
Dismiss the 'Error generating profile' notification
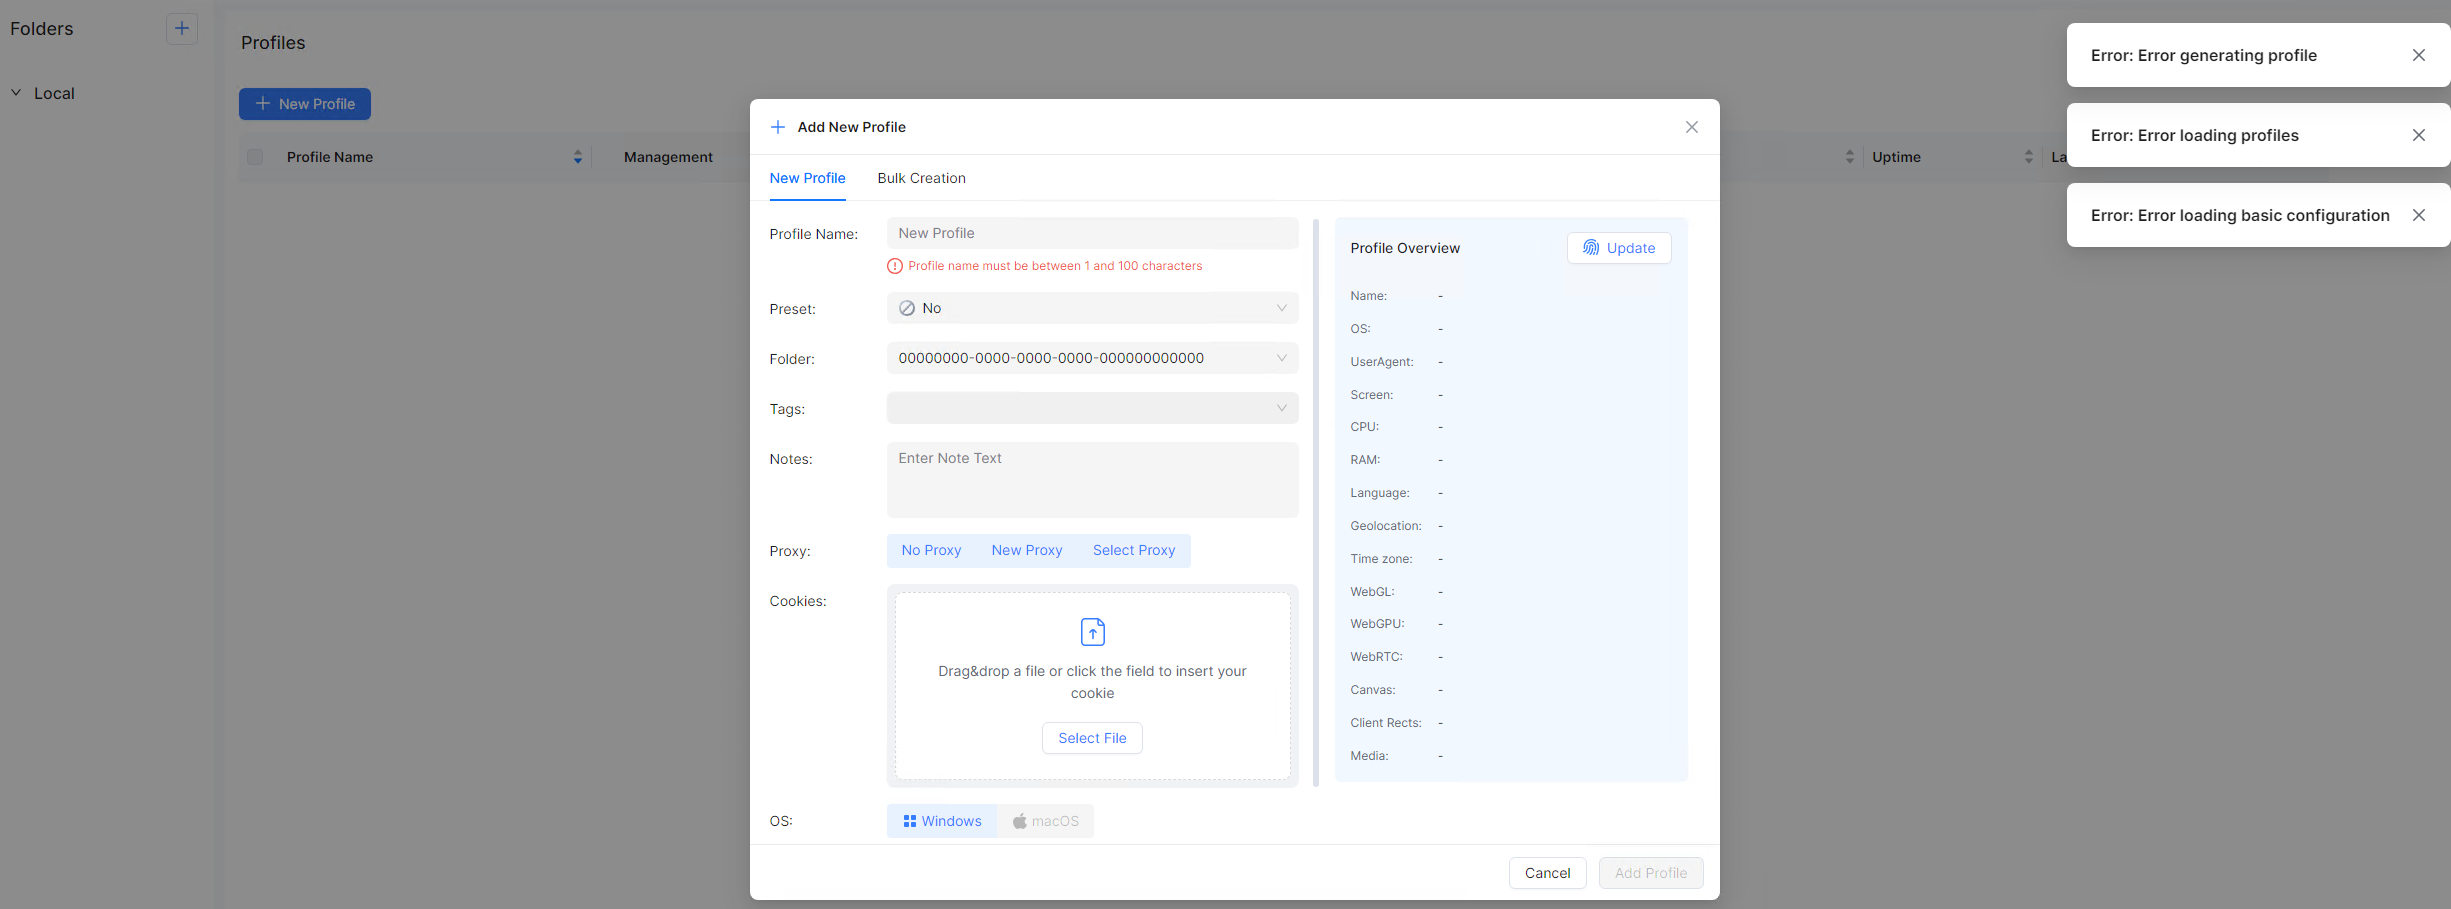pos(2418,56)
